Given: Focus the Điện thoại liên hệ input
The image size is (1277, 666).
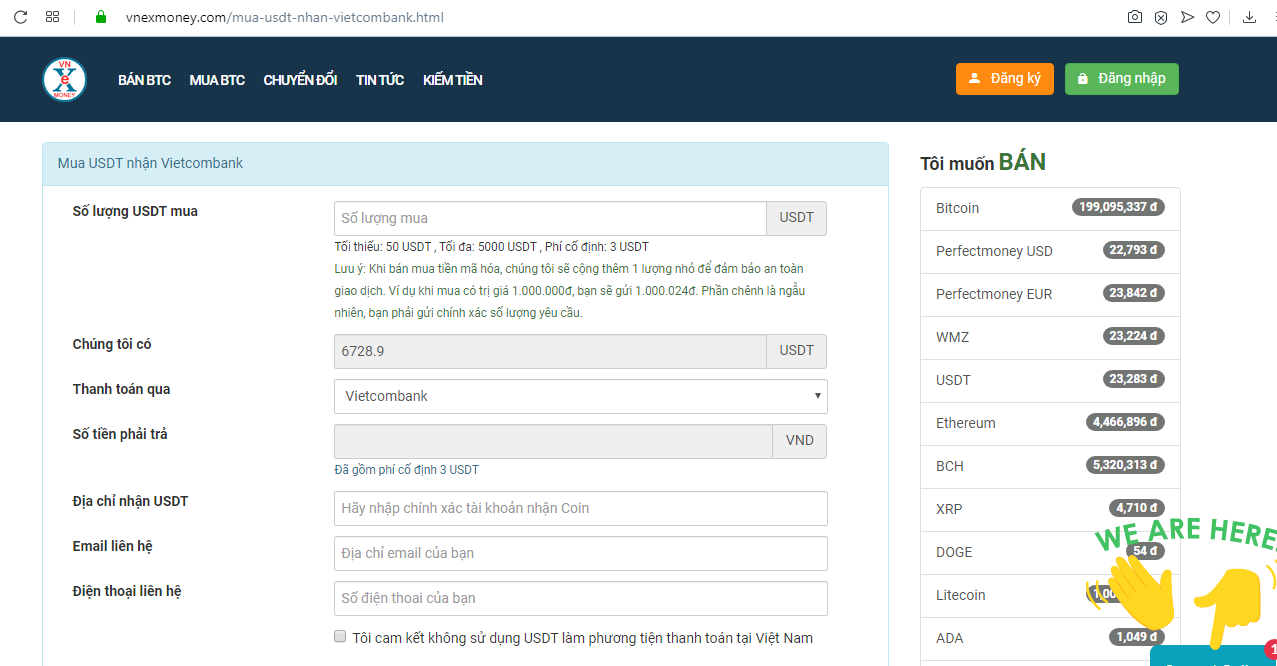Looking at the screenshot, I should tap(580, 598).
